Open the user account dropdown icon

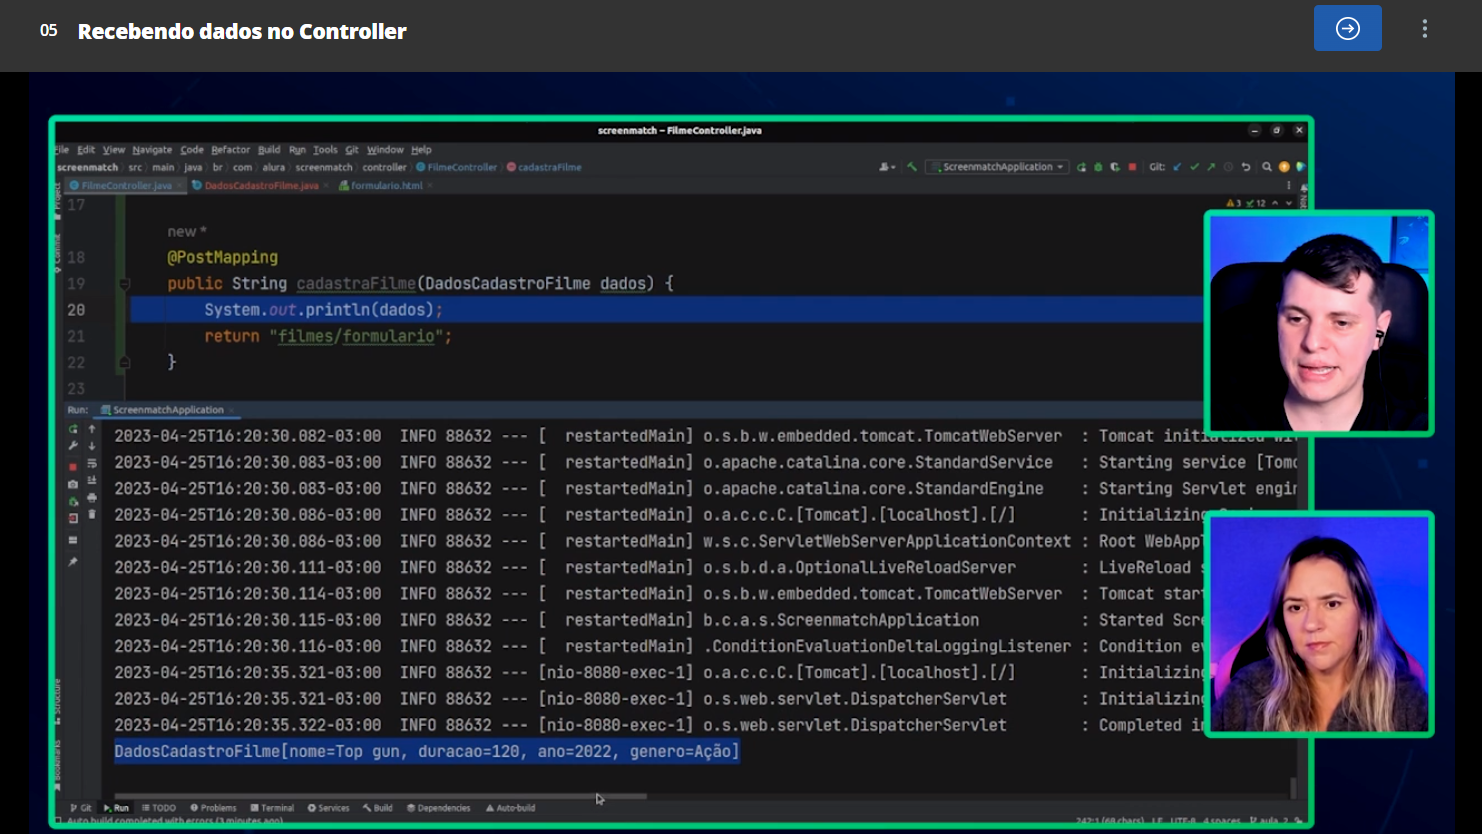pos(887,167)
